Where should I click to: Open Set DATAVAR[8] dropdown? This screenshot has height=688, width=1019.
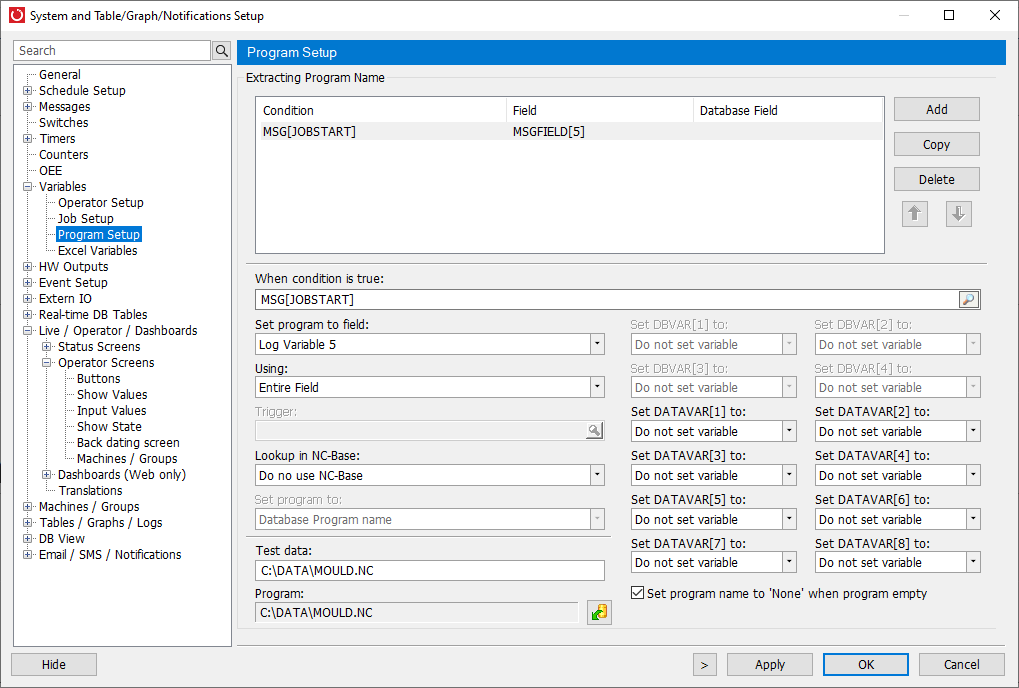(x=973, y=563)
